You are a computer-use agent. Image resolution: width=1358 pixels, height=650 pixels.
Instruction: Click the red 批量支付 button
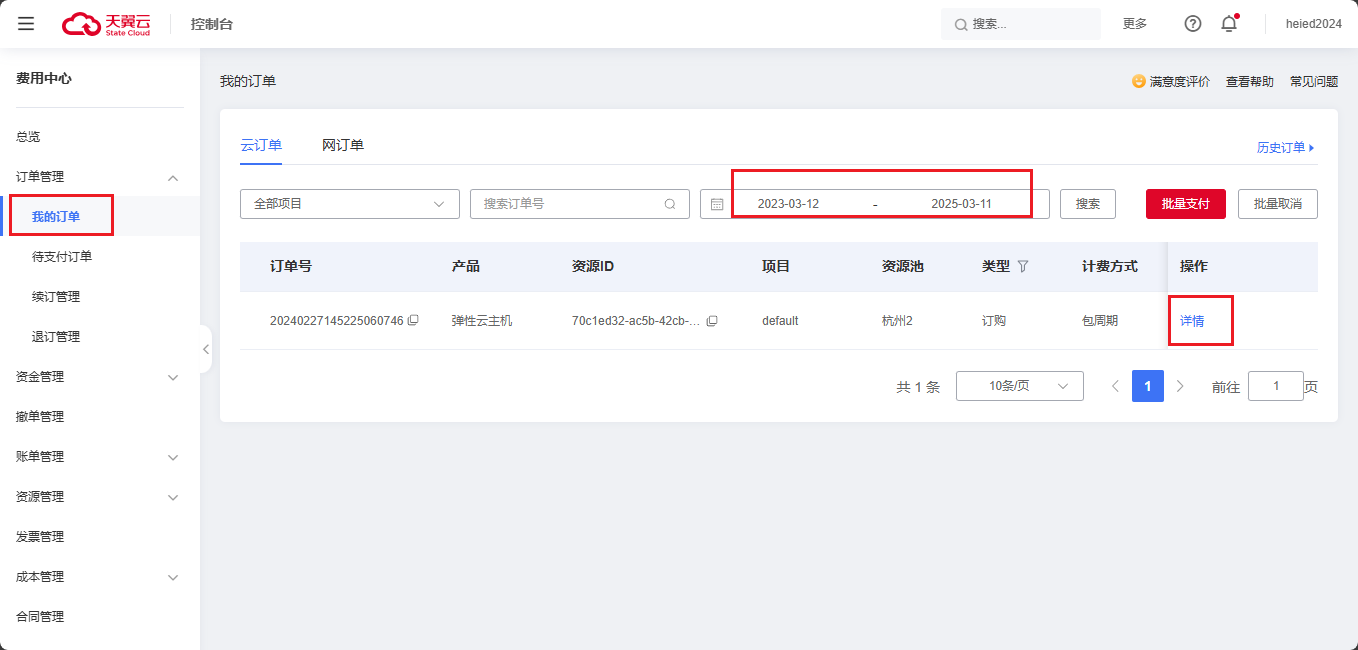point(1186,204)
